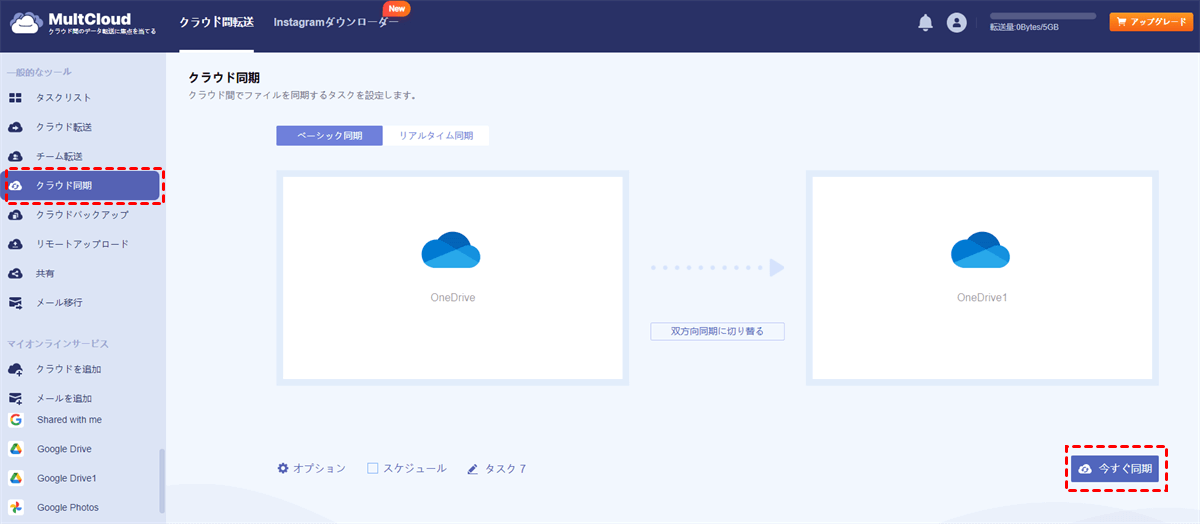Screen dimensions: 1200x524
Task: Click 双方向同期に切り替る button
Action: point(717,331)
